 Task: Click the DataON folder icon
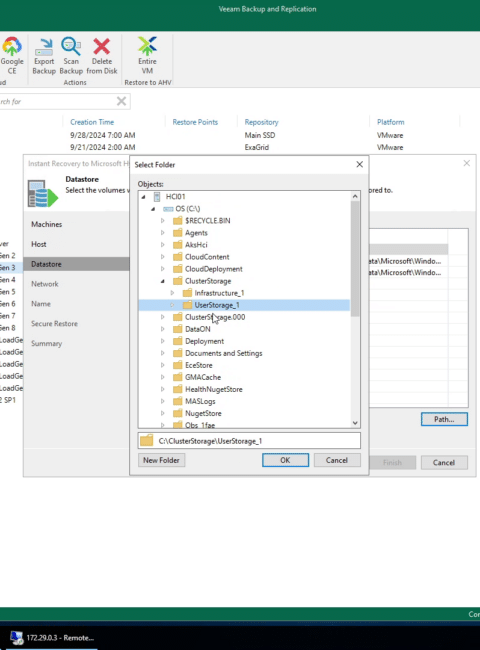coord(178,329)
